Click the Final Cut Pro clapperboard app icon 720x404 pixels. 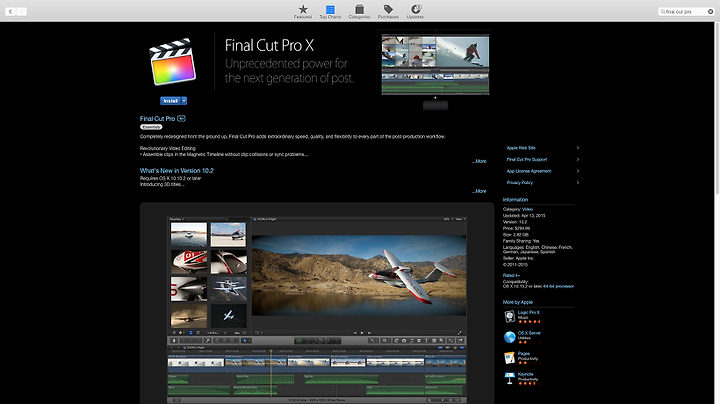173,62
